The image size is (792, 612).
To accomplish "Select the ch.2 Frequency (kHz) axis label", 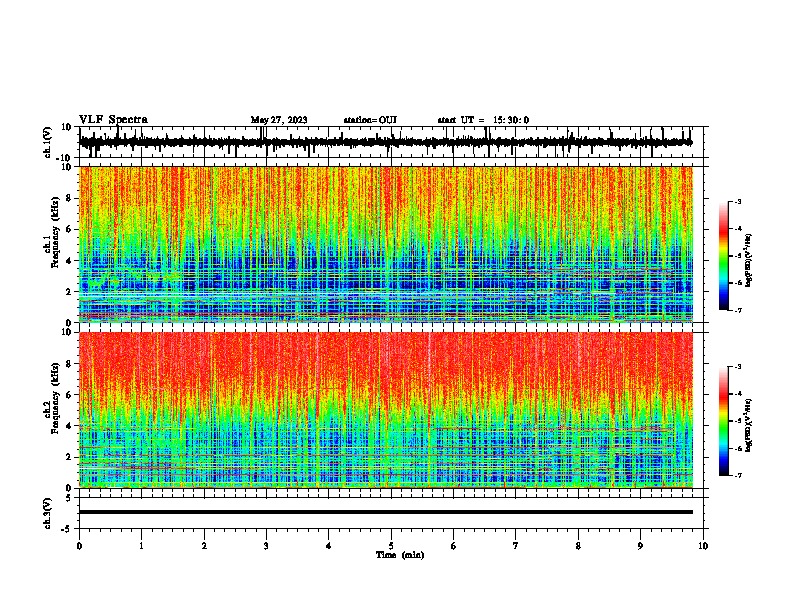I will tap(54, 398).
